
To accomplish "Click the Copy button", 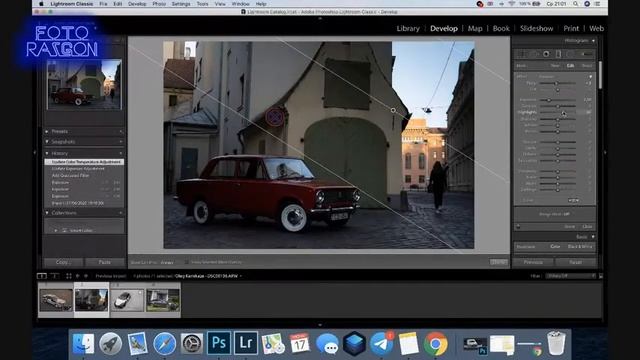I will point(63,262).
